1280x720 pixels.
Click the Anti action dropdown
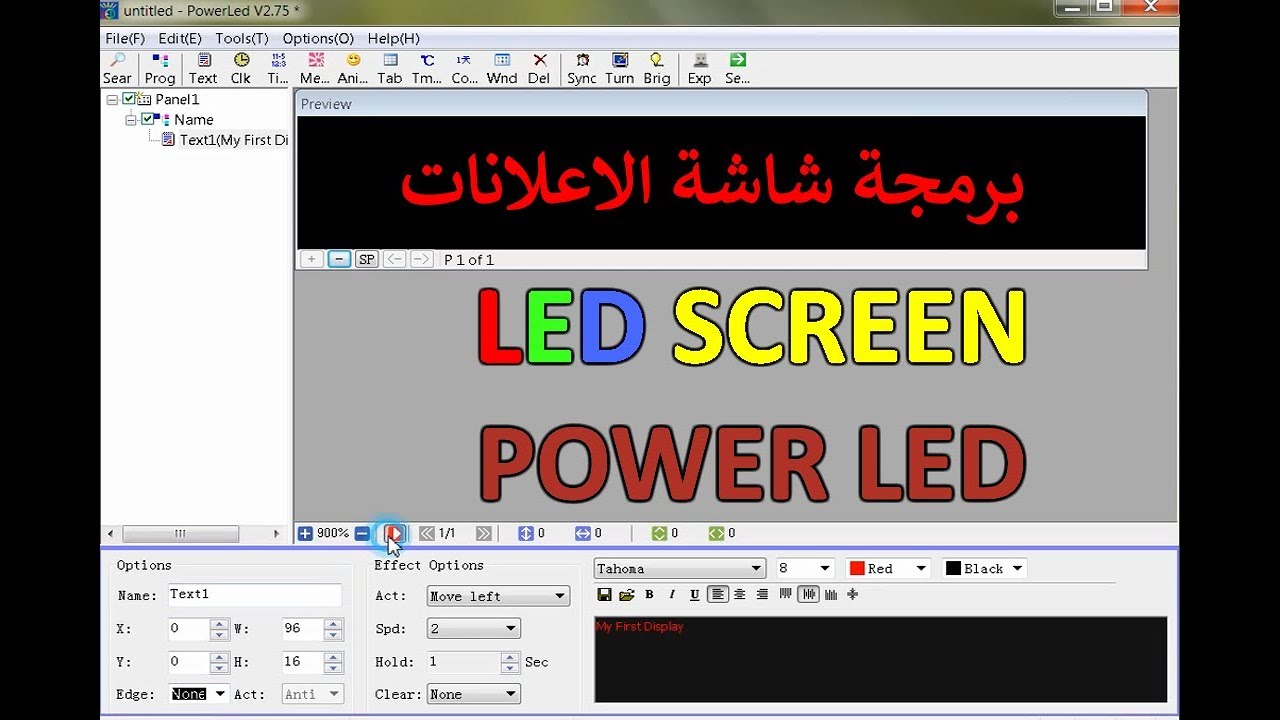(x=312, y=694)
